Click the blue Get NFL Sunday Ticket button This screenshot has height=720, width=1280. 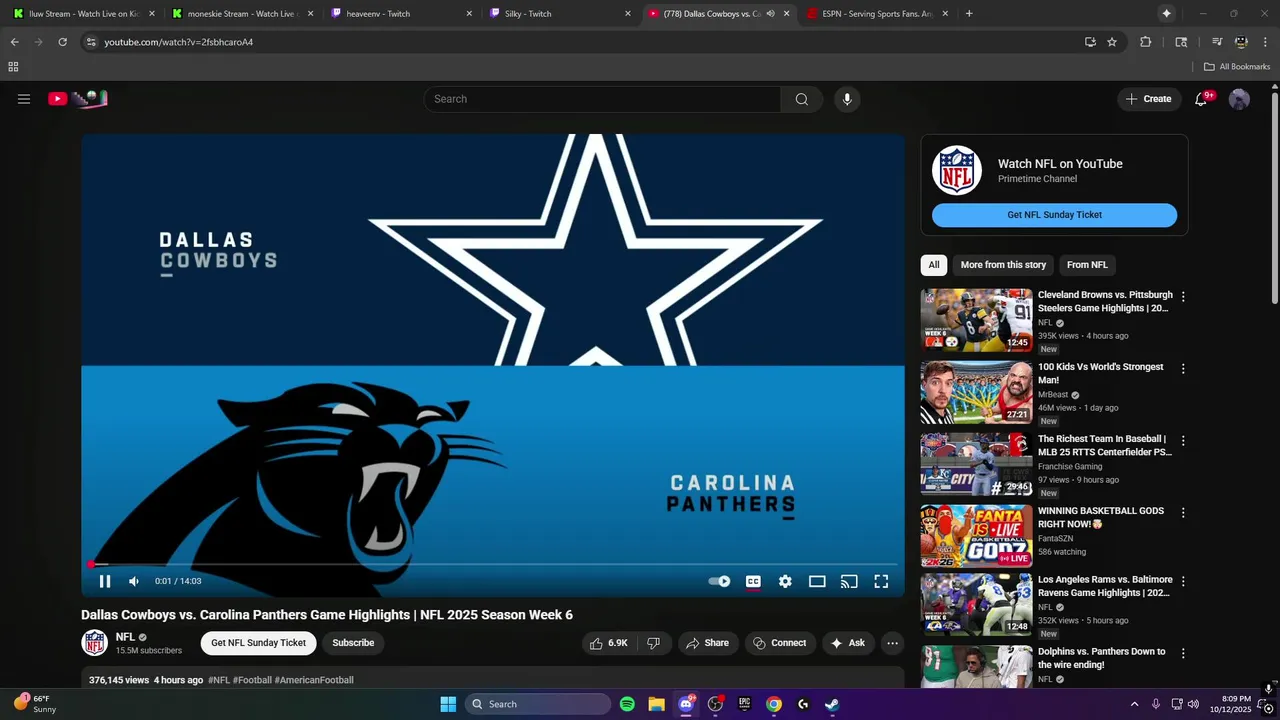(x=1054, y=215)
